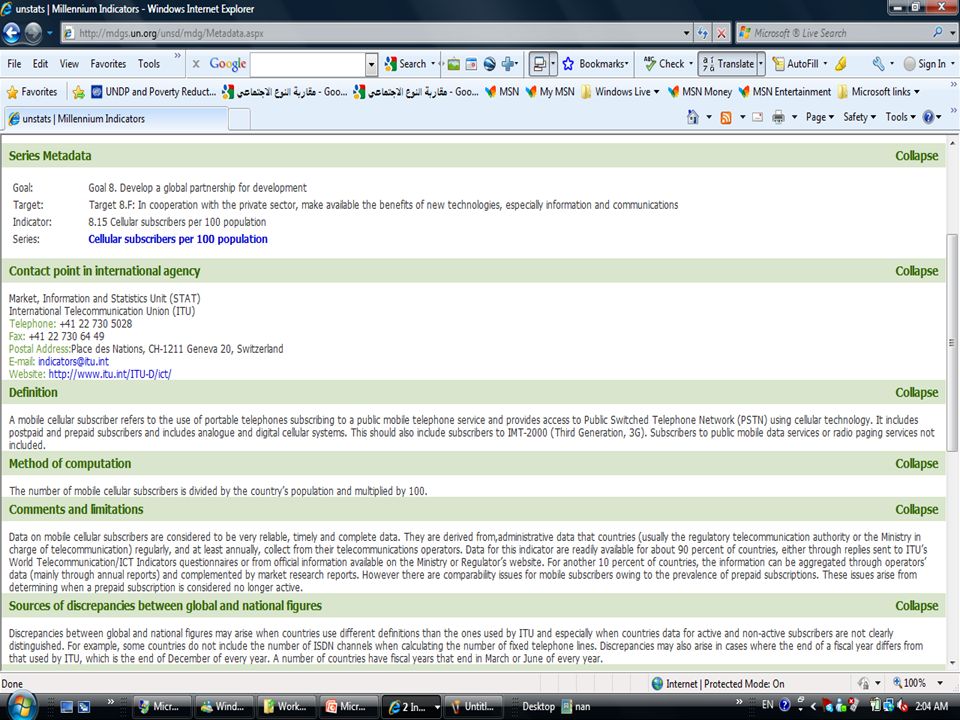Select the unstats | Millennium Indicators tab

(116, 119)
